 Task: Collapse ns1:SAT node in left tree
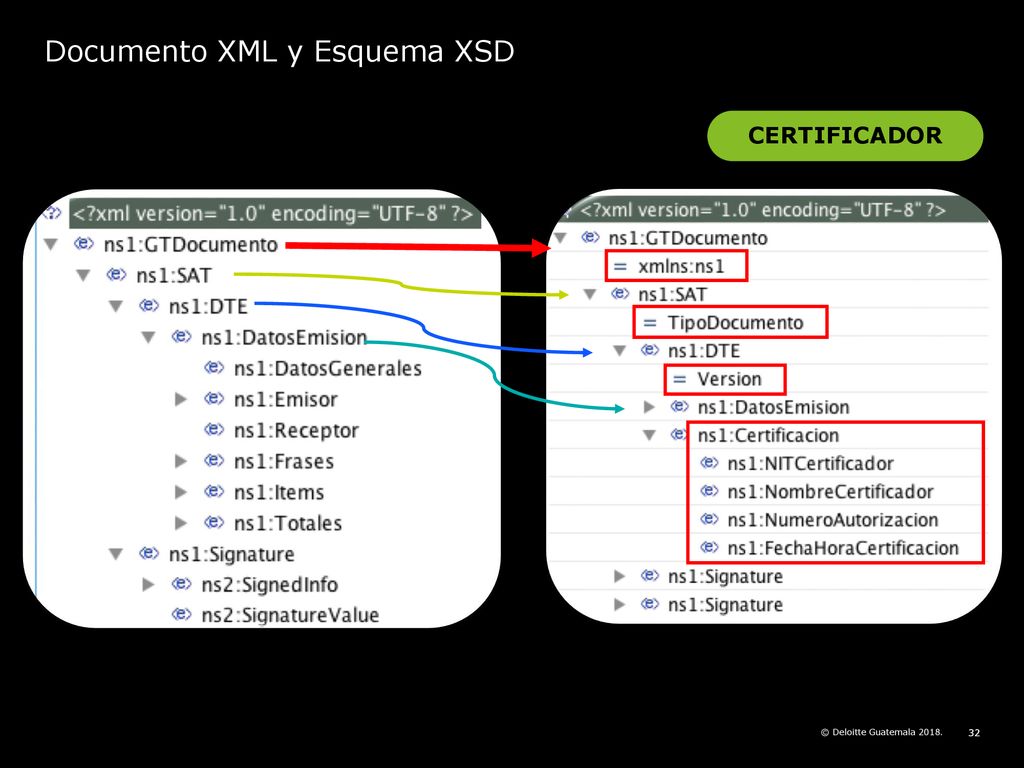(84, 276)
